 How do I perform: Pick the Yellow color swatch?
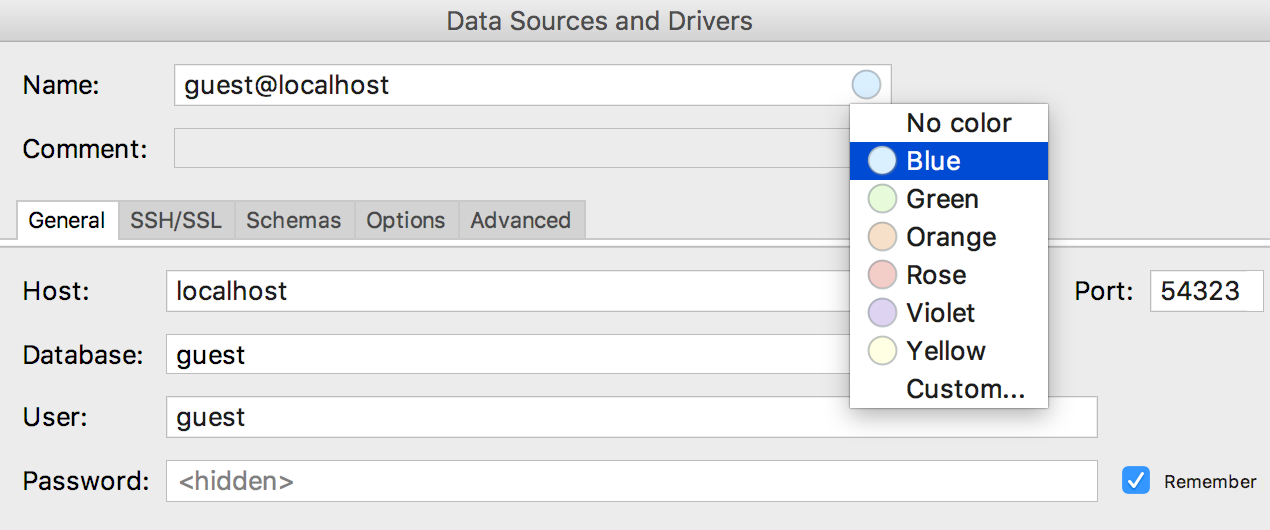pyautogui.click(x=882, y=351)
